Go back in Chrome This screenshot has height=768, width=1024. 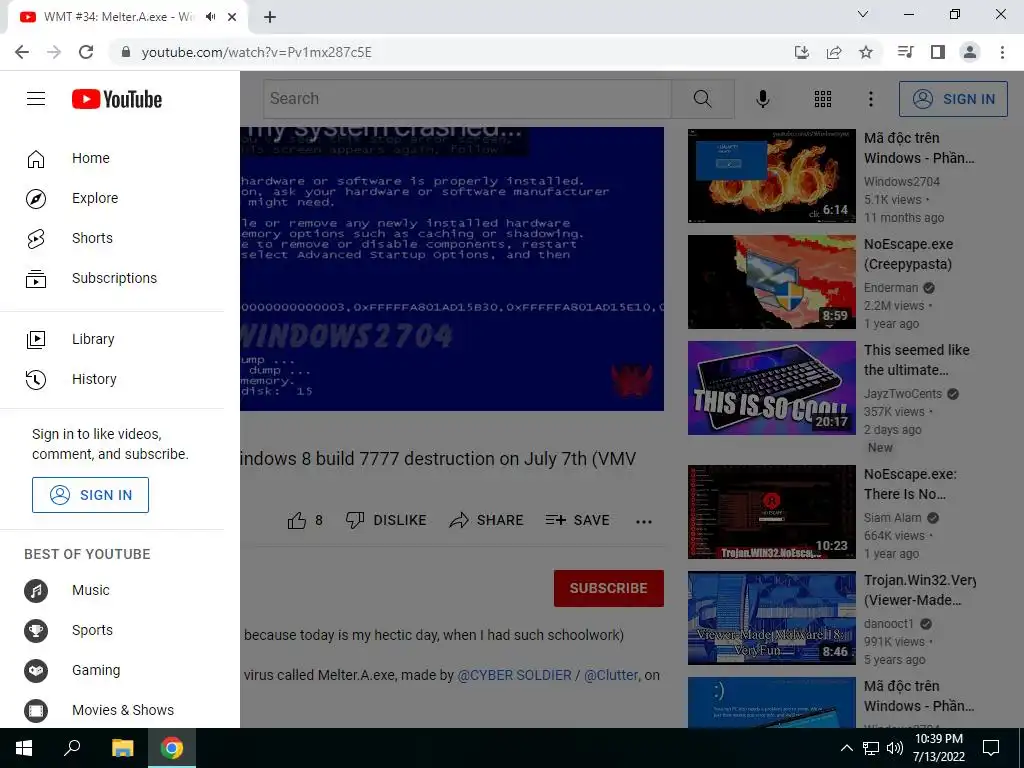tap(22, 52)
